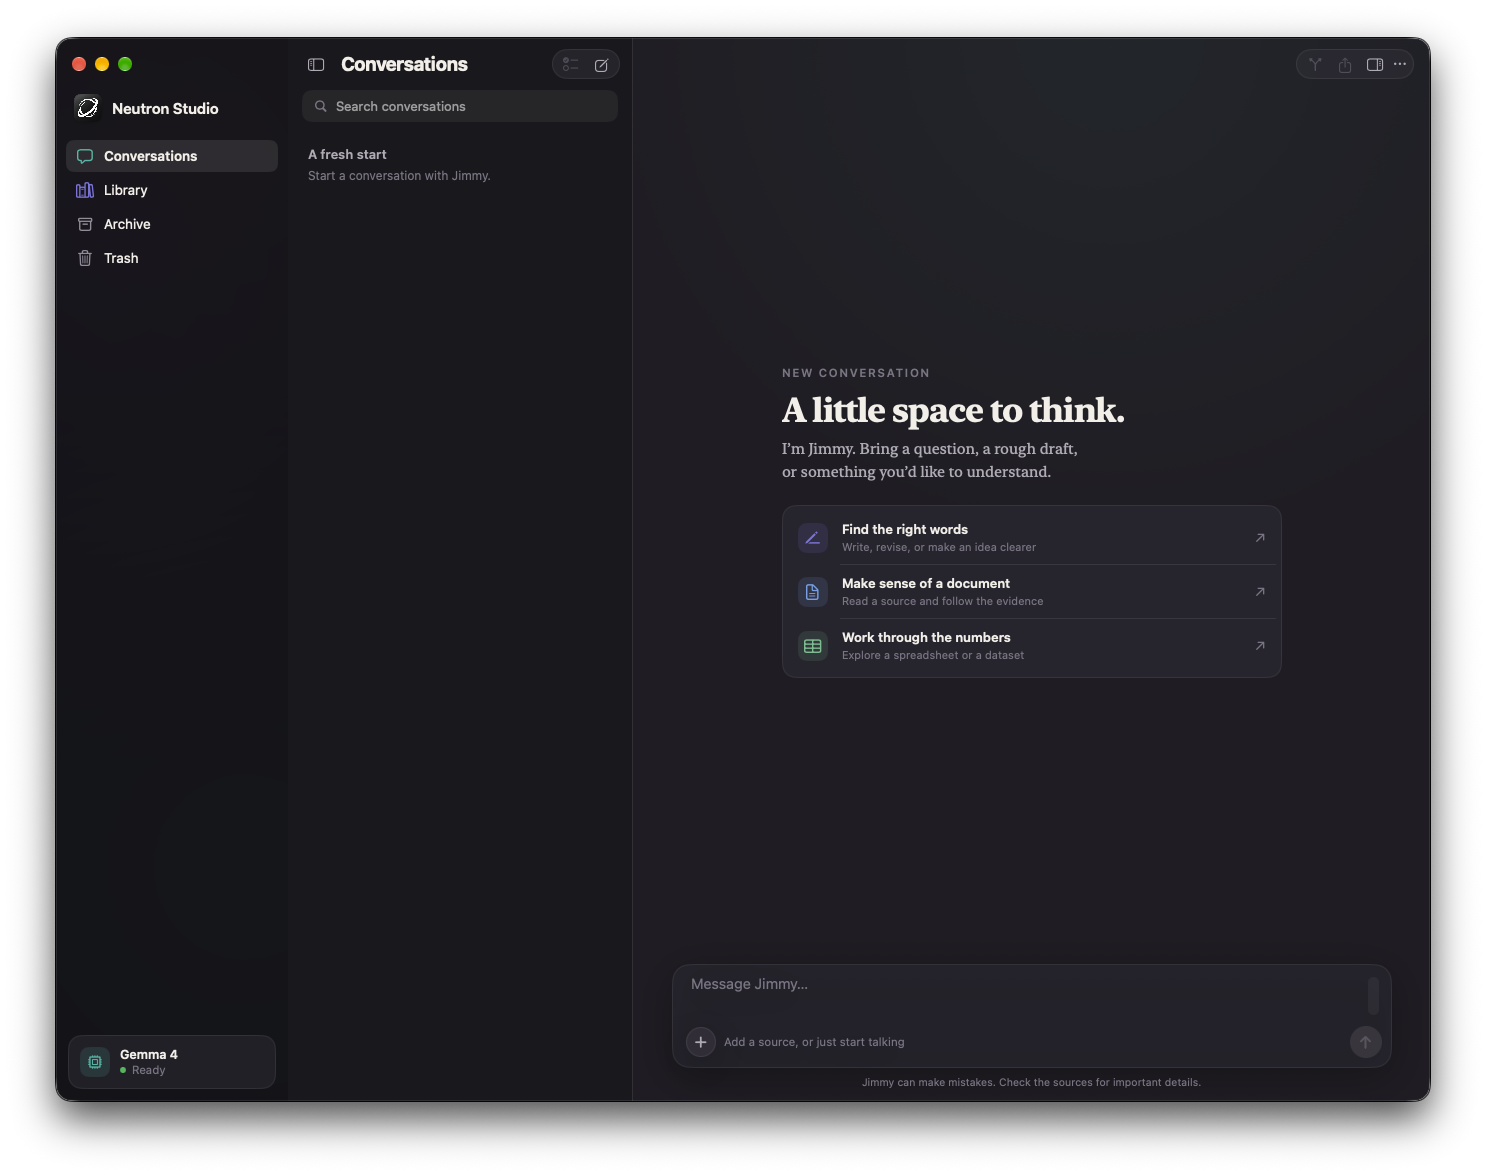Click the arrow on 'Work through the numbers' row
The width and height of the screenshot is (1486, 1175).
[x=1260, y=646]
